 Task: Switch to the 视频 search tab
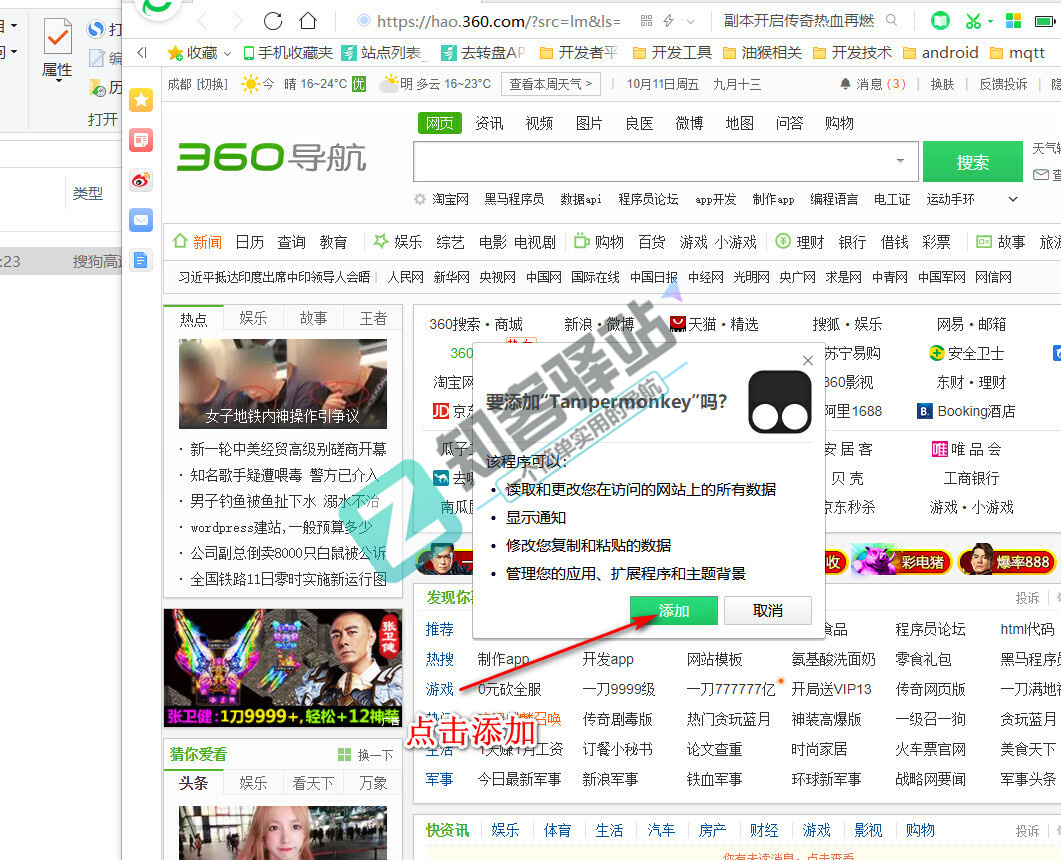pyautogui.click(x=538, y=123)
